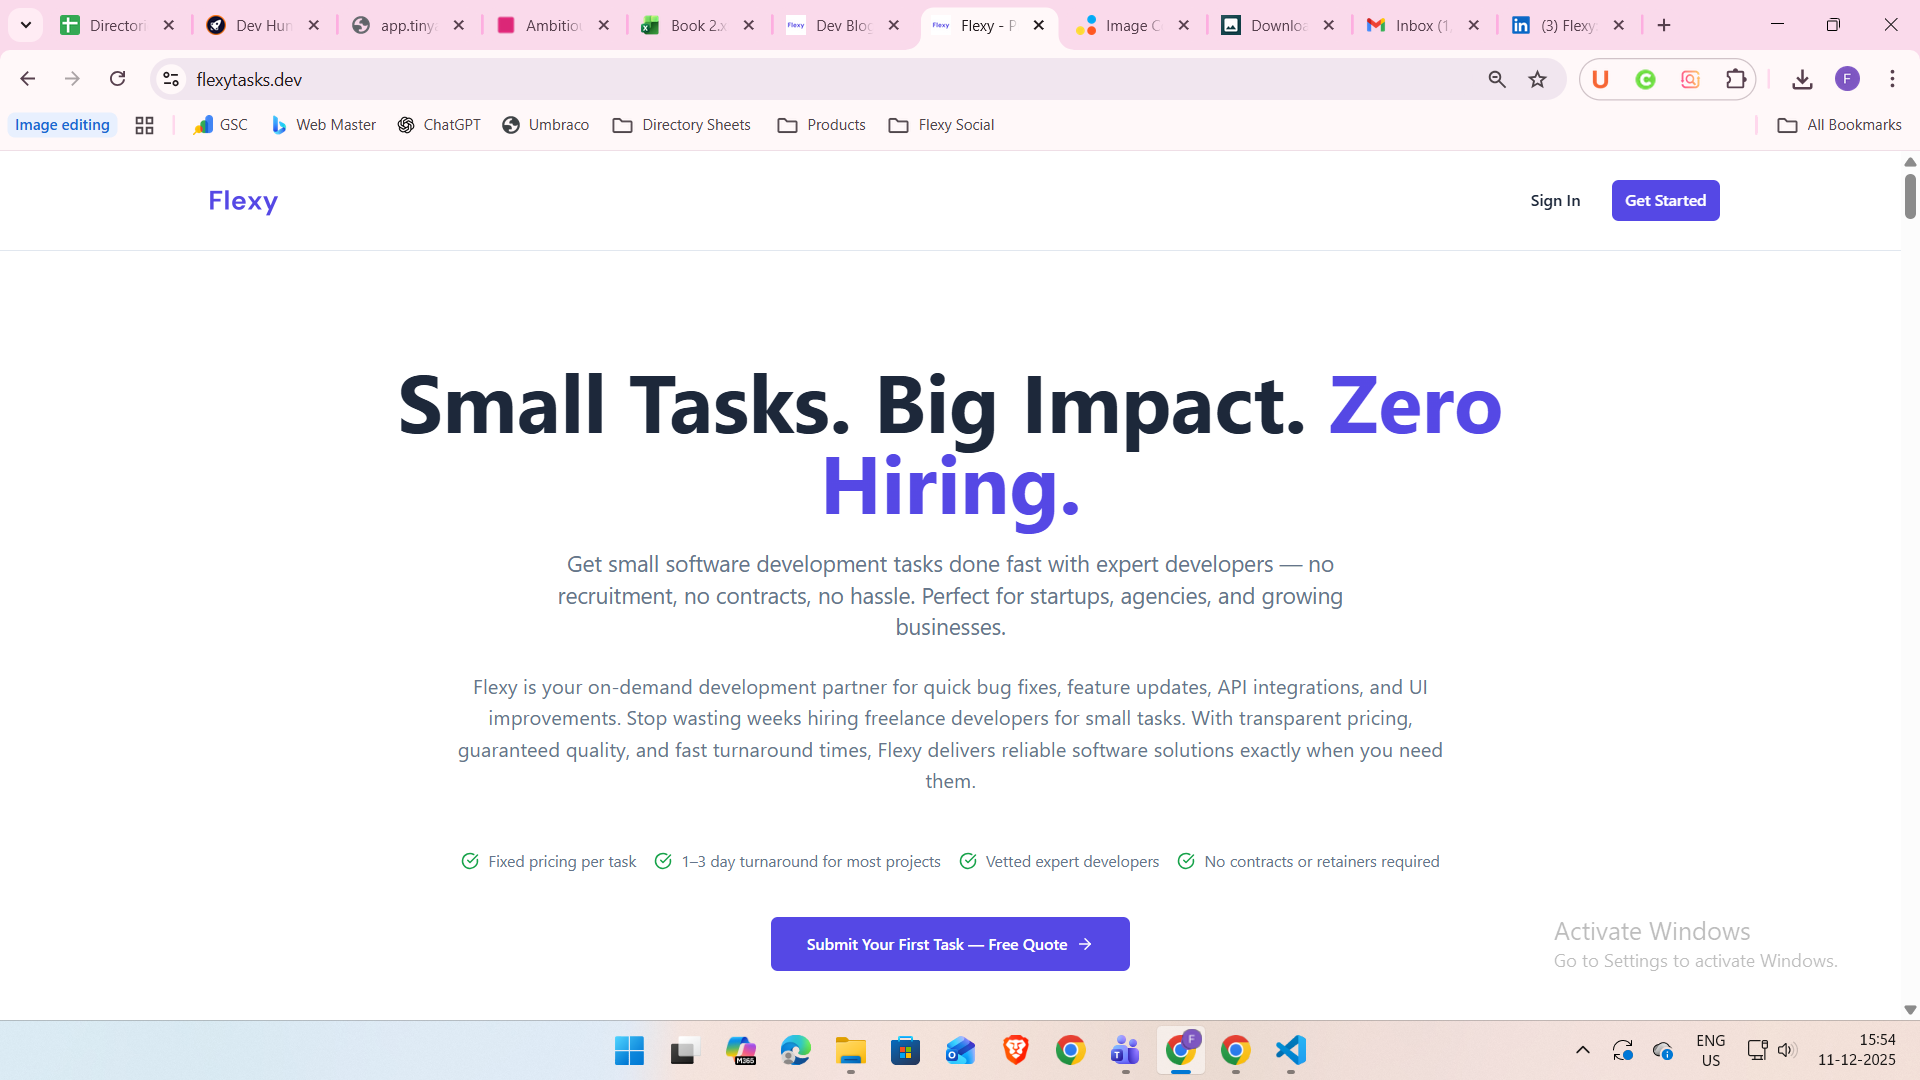
Task: Click Submit Your First Task — Free Quote
Action: coord(950,944)
